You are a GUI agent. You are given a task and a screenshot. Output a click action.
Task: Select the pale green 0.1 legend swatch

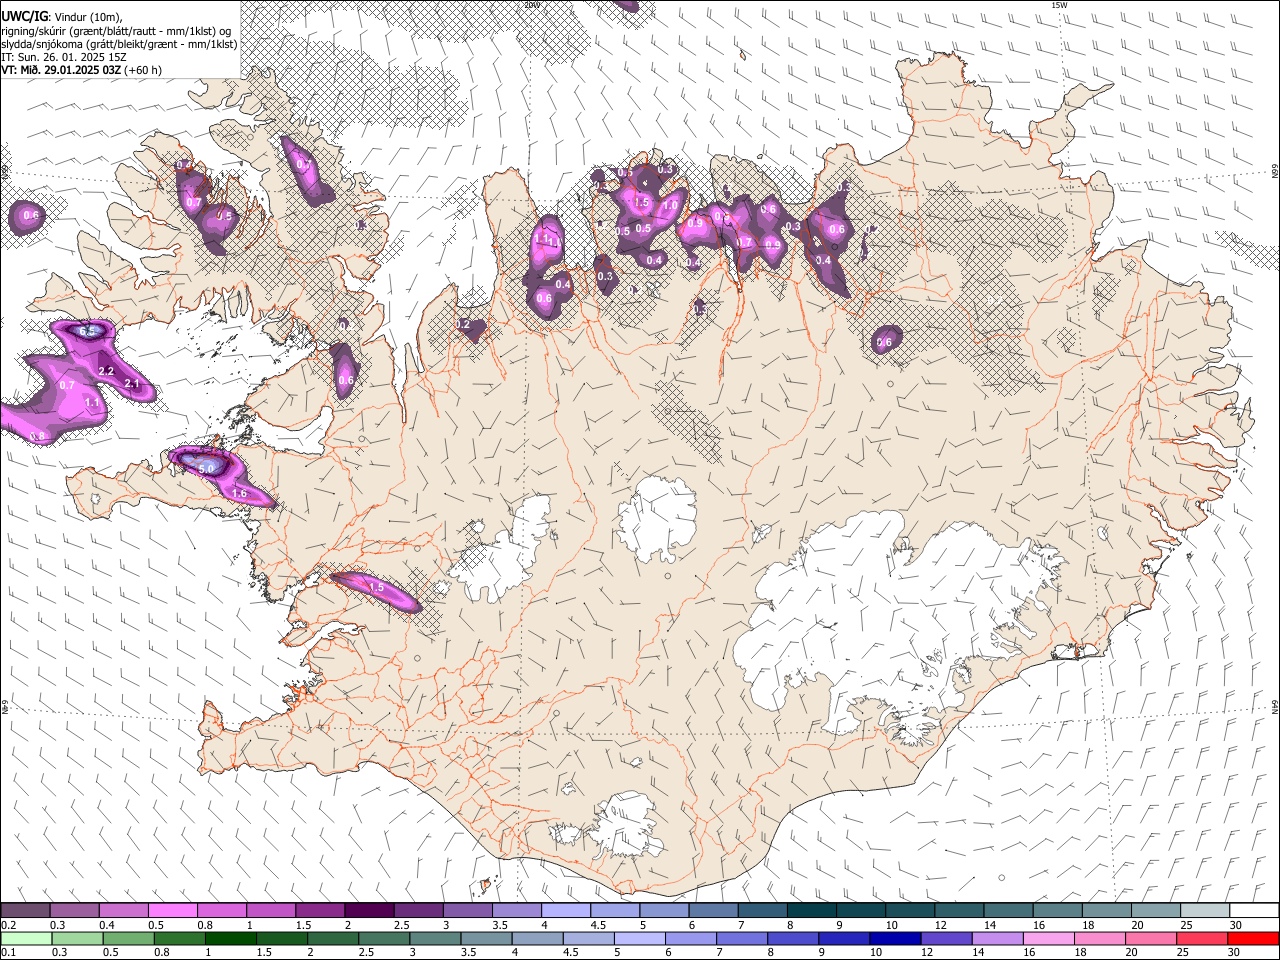[x=25, y=939]
